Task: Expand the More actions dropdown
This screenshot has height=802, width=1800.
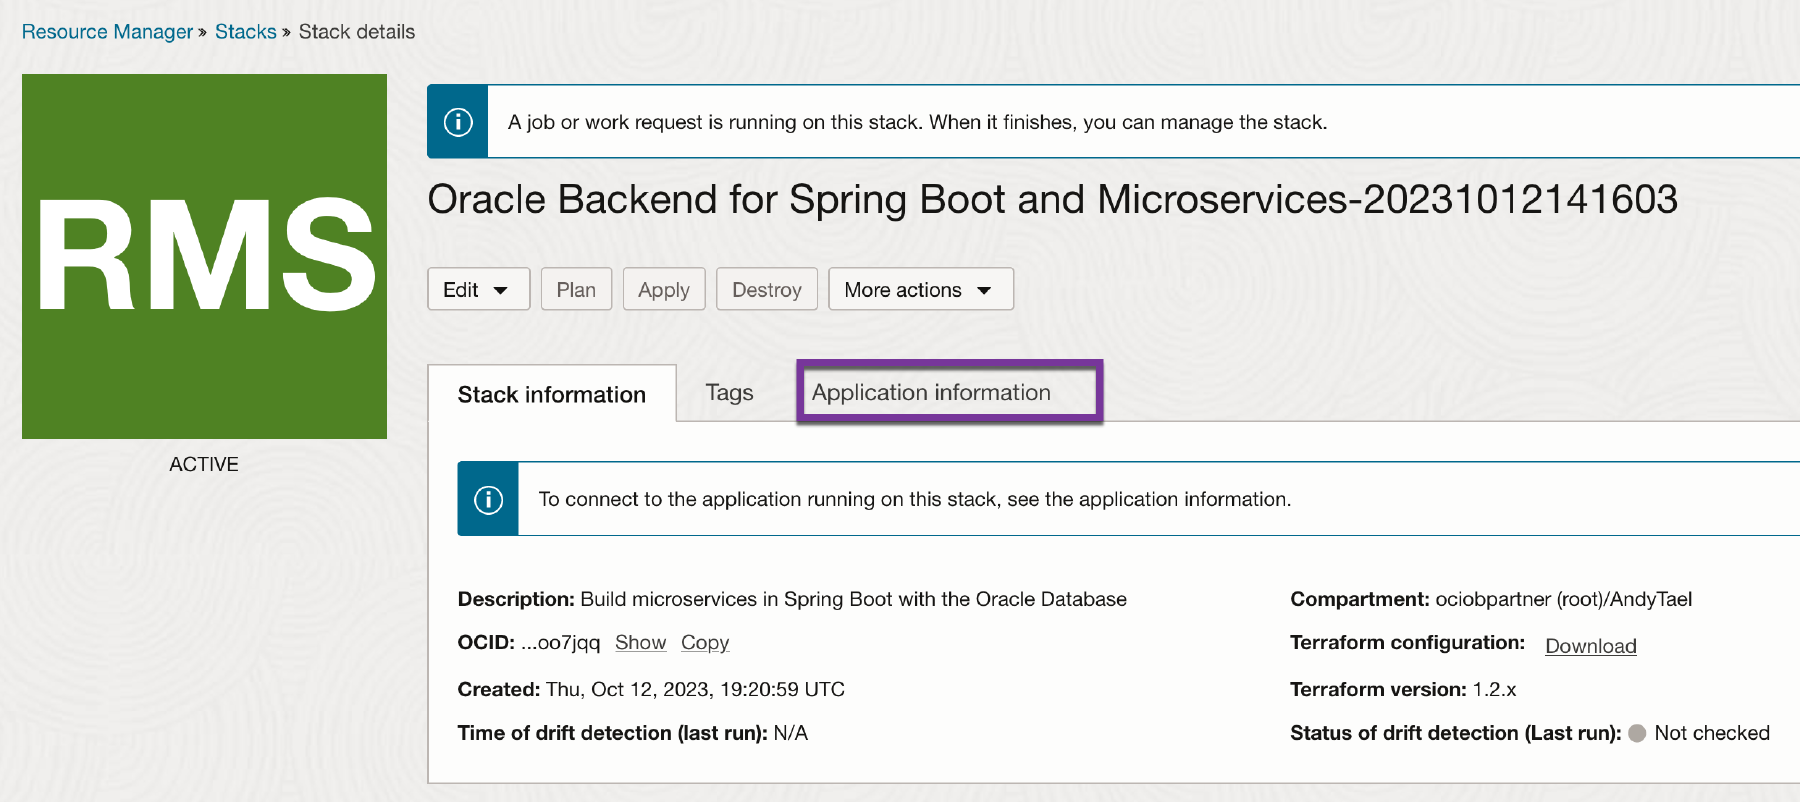Action: 920,289
